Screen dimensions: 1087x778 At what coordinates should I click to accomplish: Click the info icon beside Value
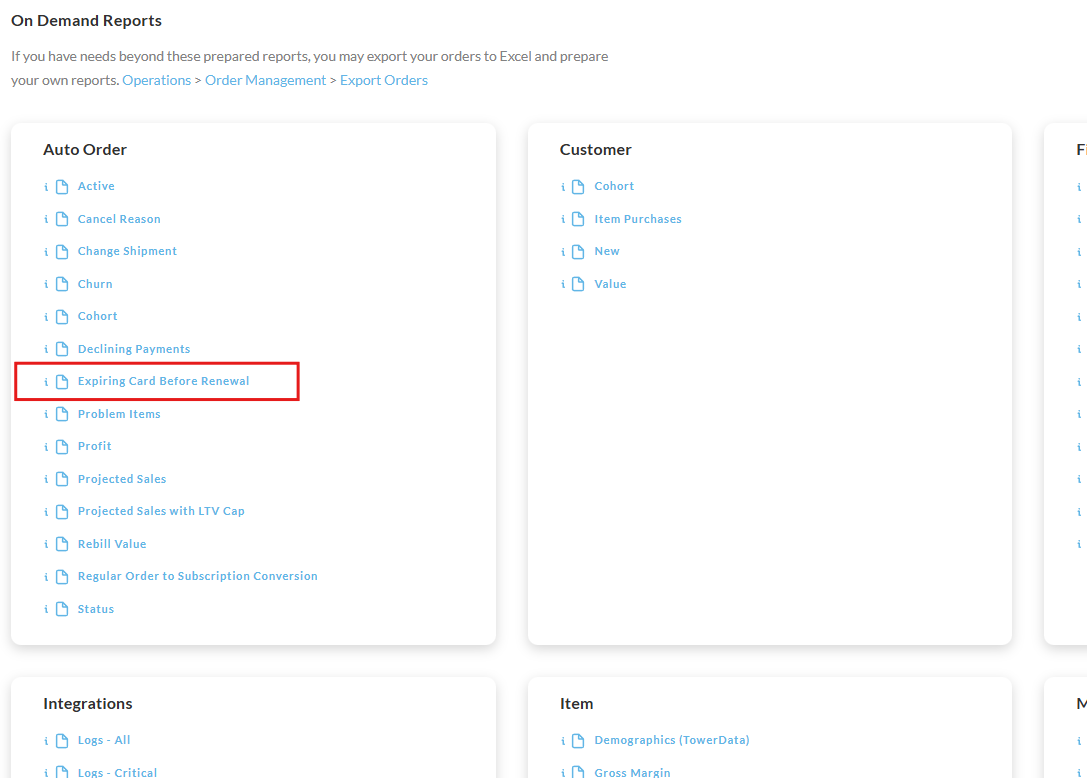(563, 284)
